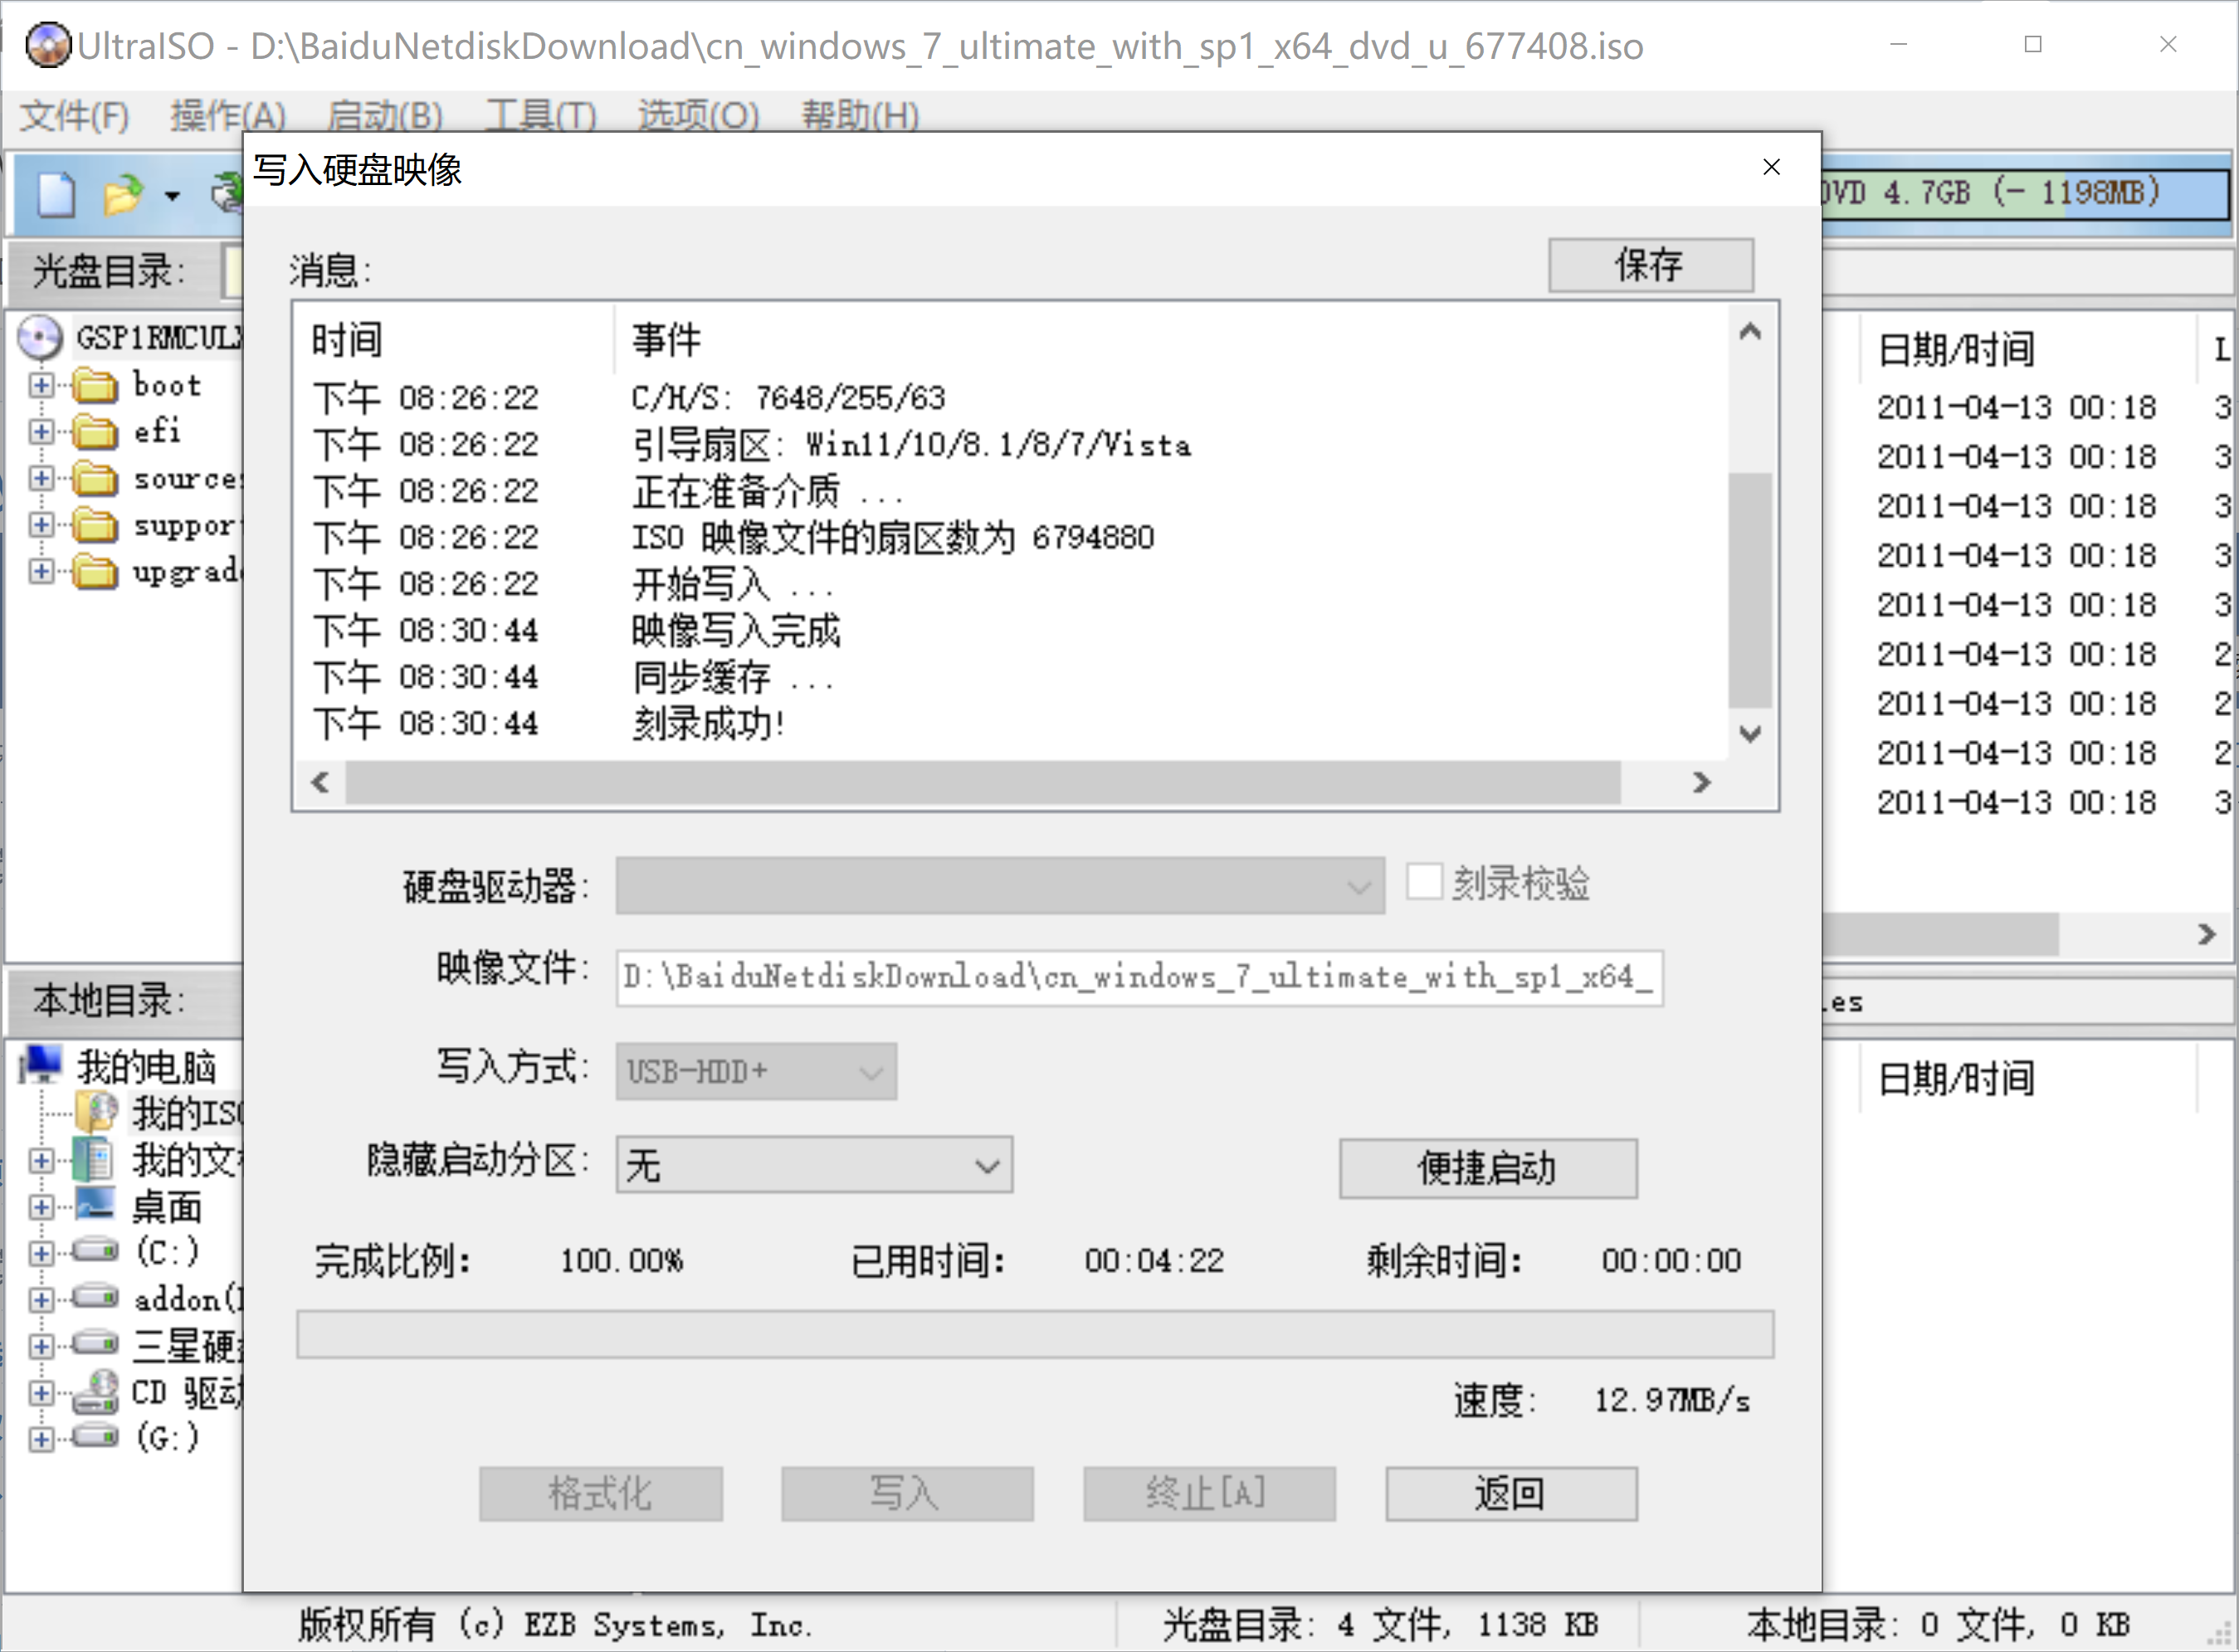
Task: Open the 硬盘驱动器 dropdown
Action: pos(1000,885)
